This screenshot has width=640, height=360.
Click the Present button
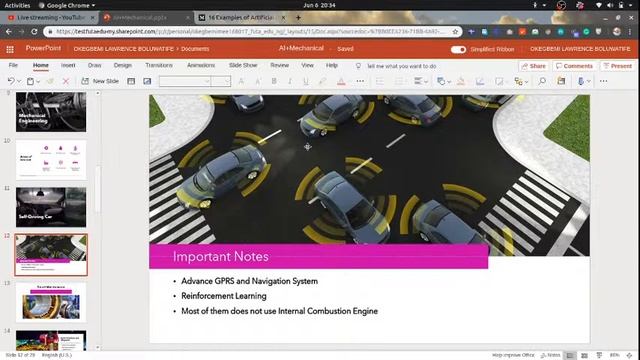click(x=618, y=66)
